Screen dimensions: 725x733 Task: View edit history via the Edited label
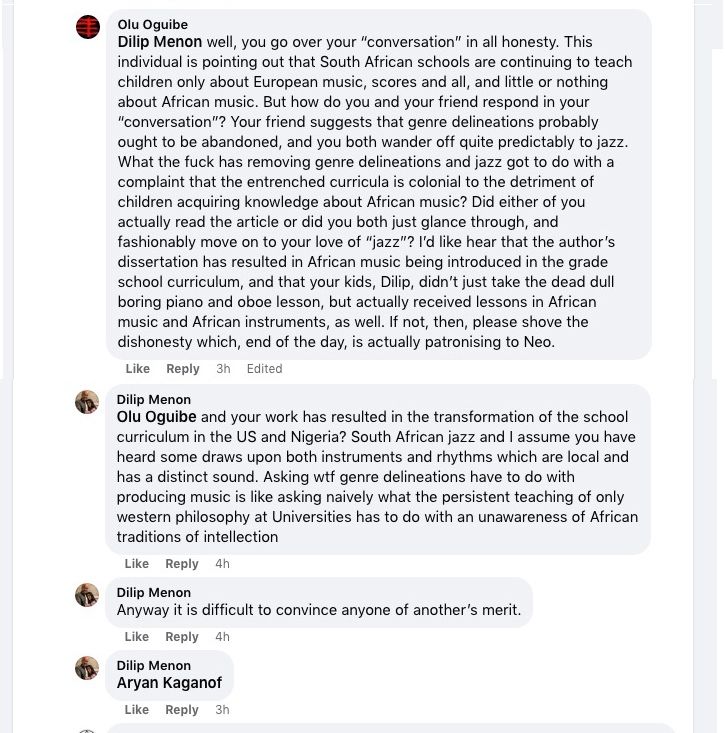(x=264, y=369)
